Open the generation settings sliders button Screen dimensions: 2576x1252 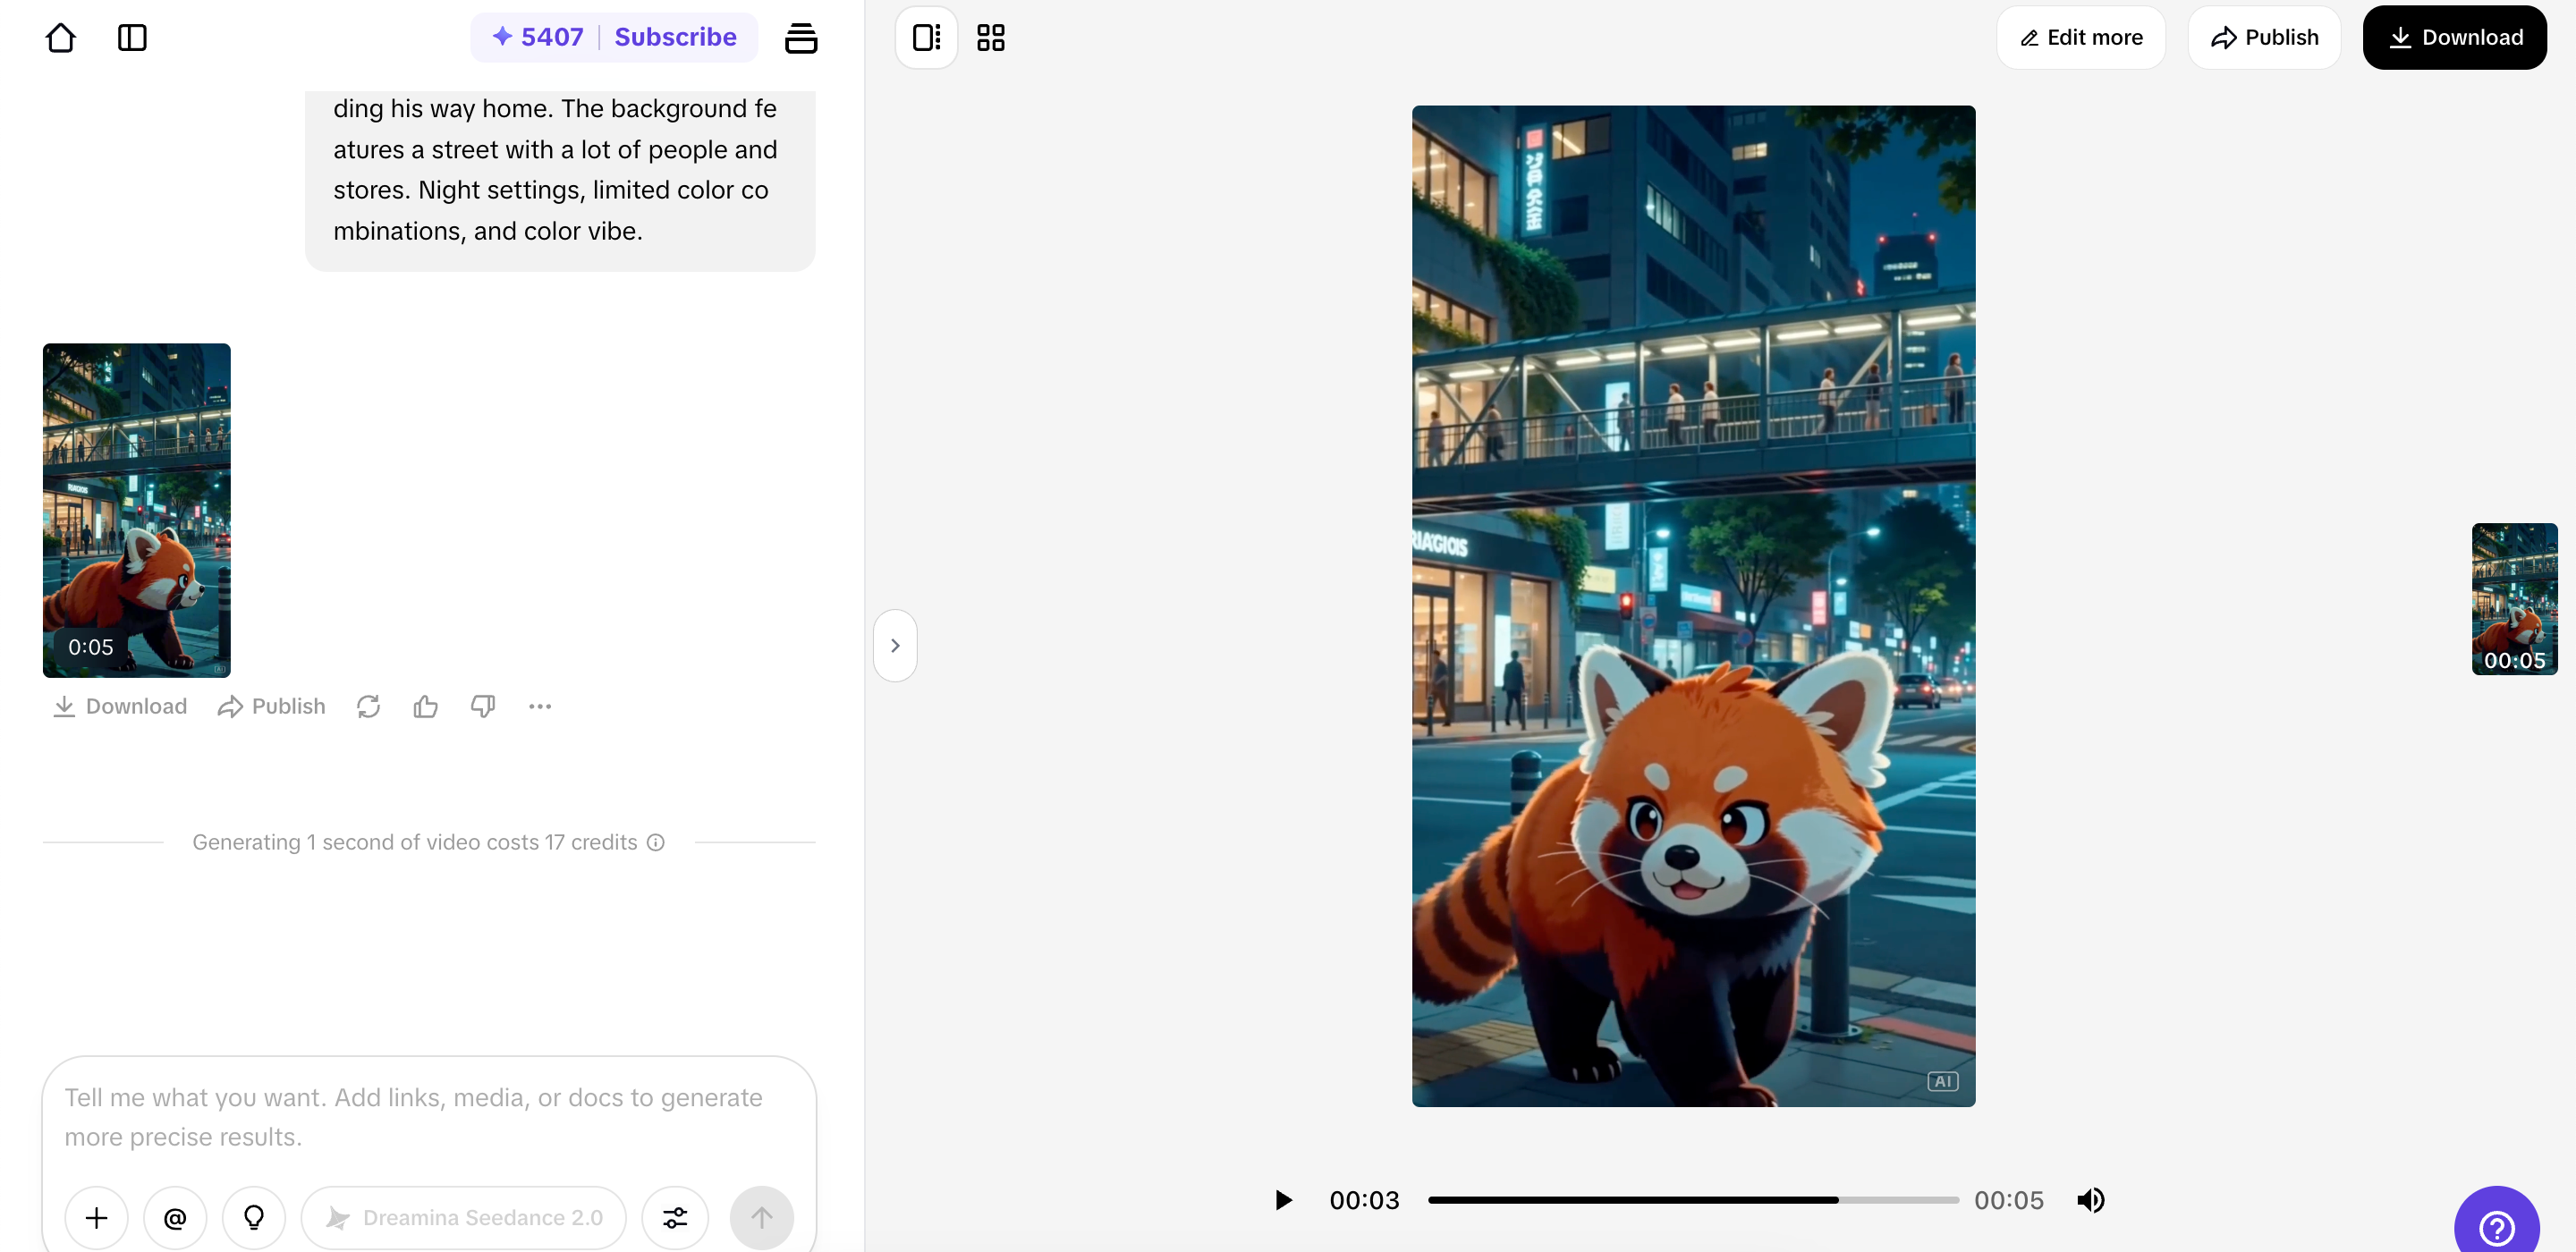(x=675, y=1218)
